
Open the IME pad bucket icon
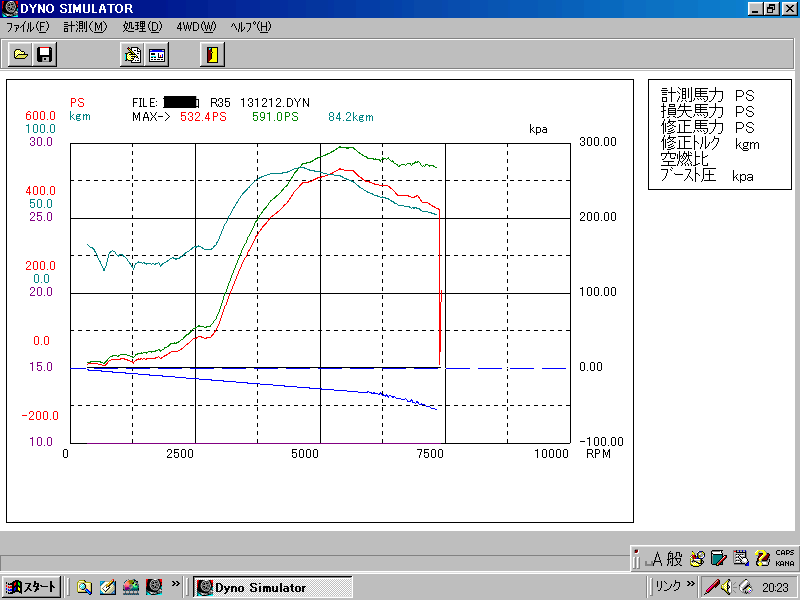coord(696,558)
